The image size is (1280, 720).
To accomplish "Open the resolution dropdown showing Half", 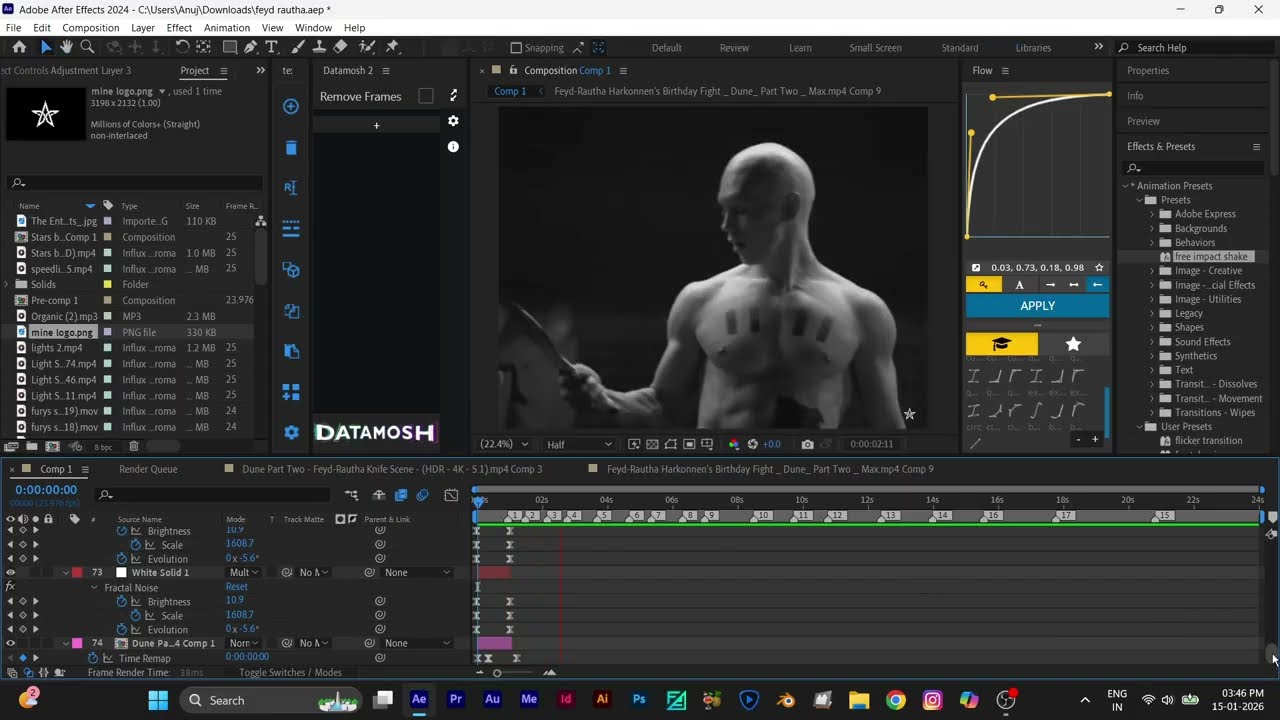I will click(x=579, y=444).
